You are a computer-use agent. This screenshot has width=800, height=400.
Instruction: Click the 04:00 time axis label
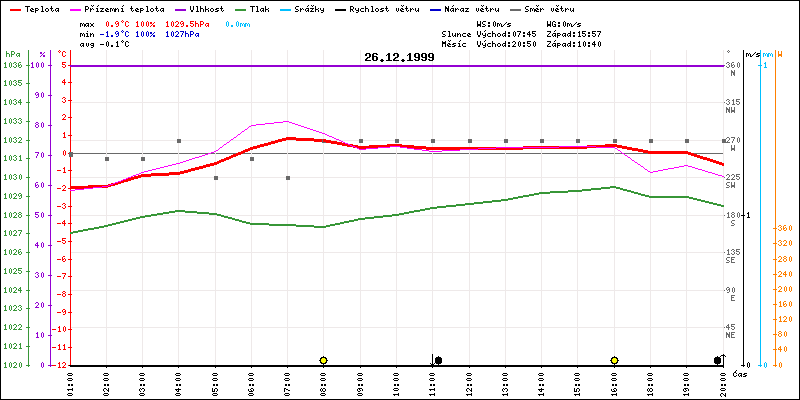tap(179, 380)
